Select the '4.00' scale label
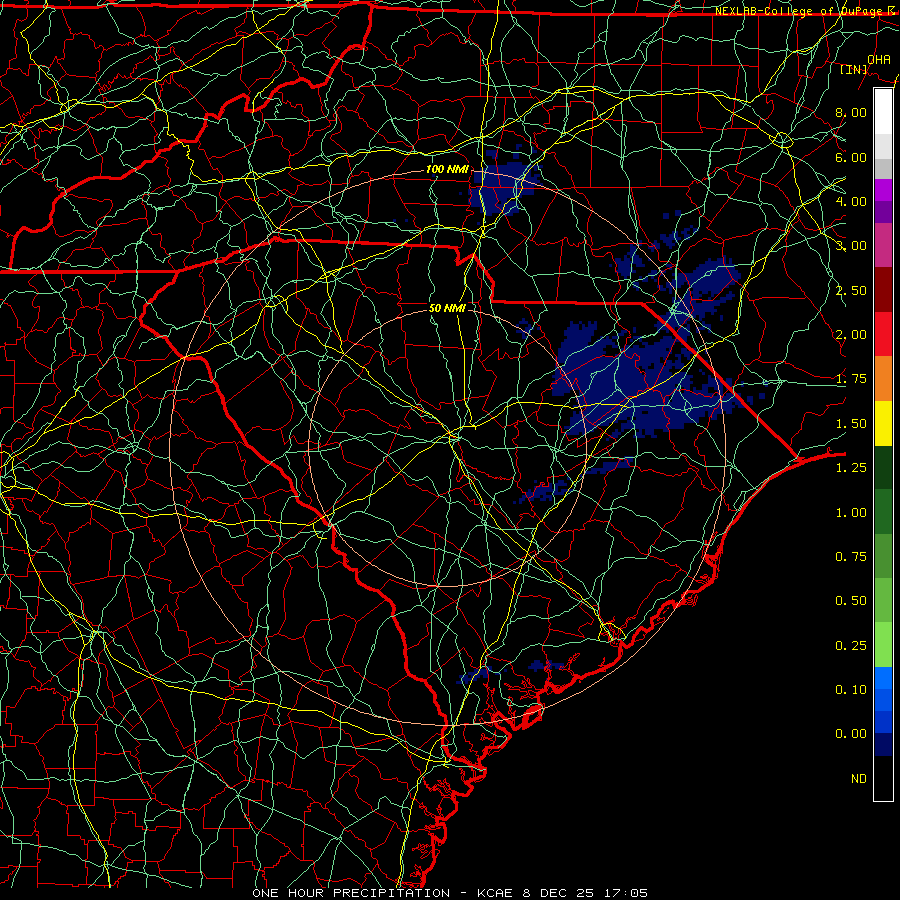The width and height of the screenshot is (900, 900). click(851, 201)
